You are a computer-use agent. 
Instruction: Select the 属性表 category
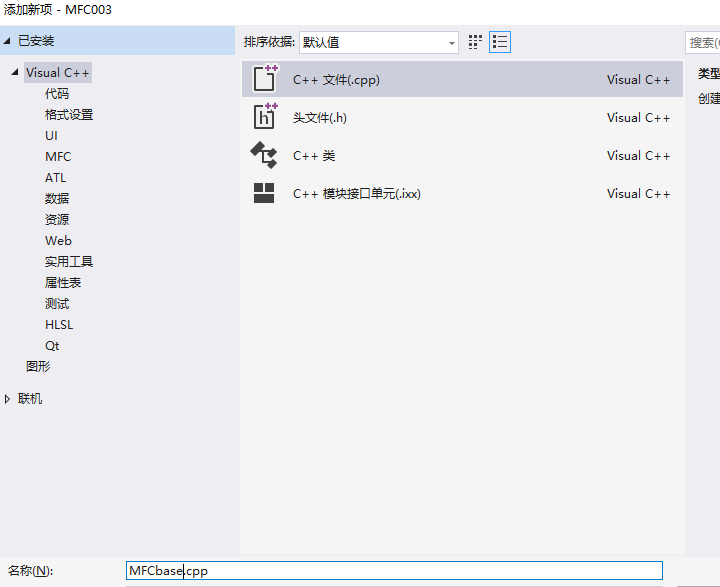pyautogui.click(x=63, y=282)
